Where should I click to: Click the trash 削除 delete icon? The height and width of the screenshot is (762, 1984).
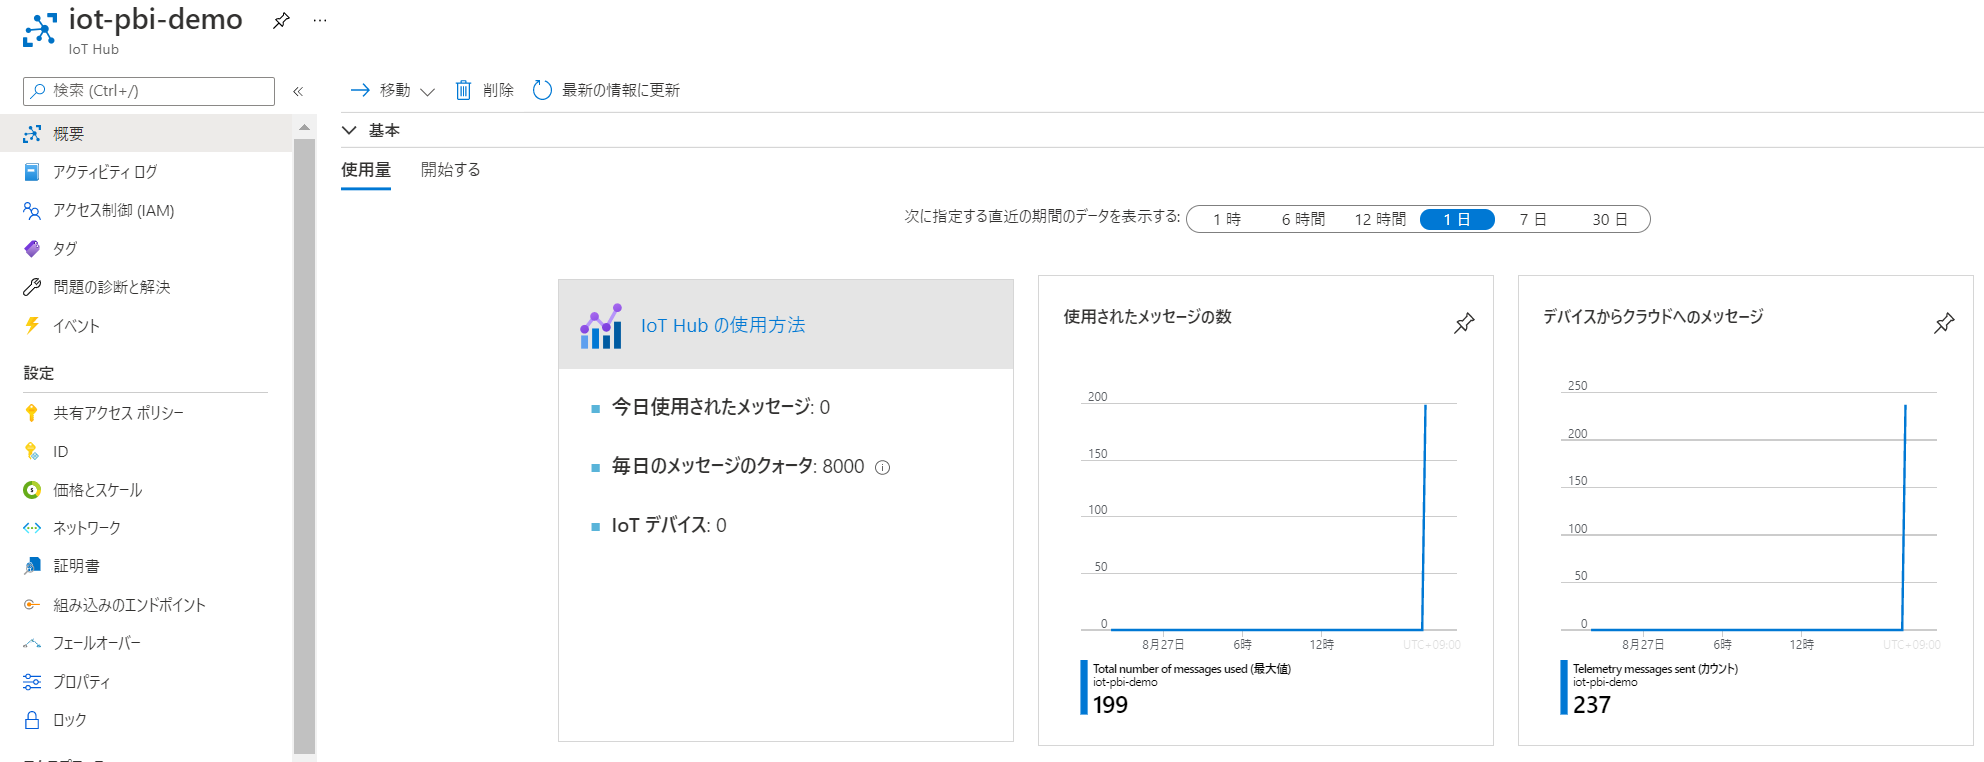coord(463,90)
